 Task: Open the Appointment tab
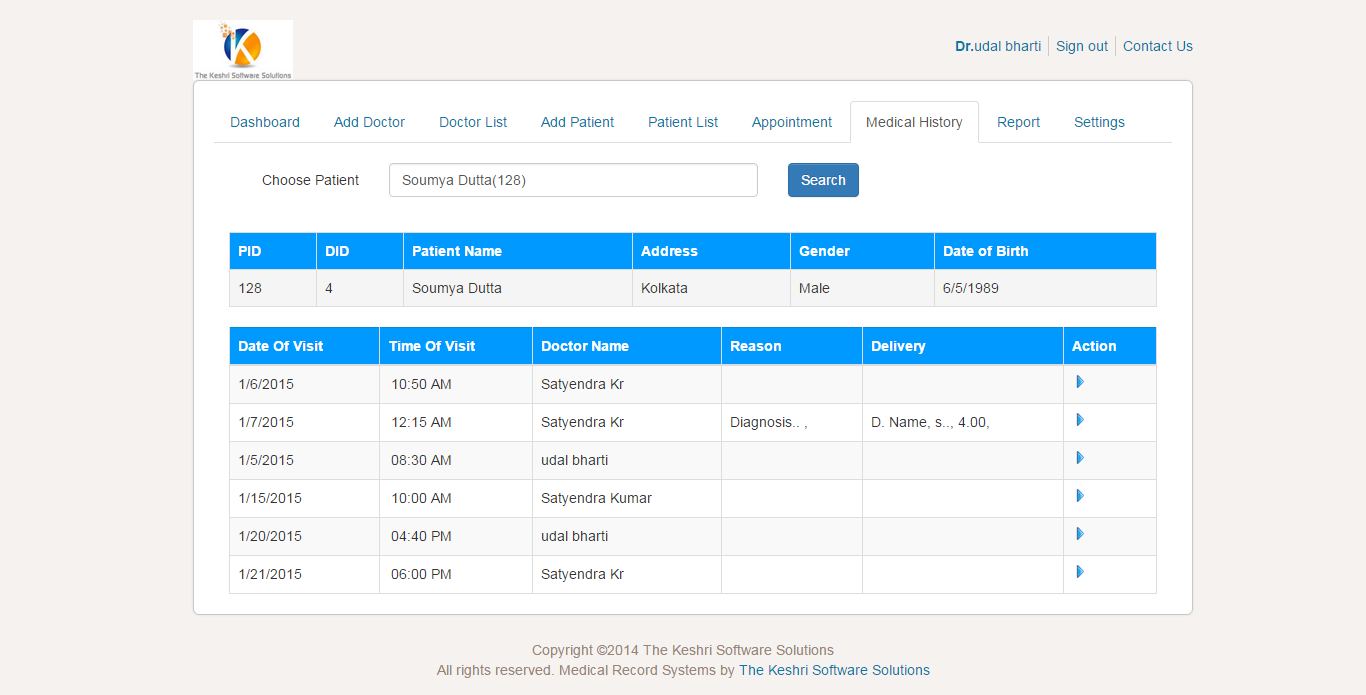pyautogui.click(x=791, y=121)
